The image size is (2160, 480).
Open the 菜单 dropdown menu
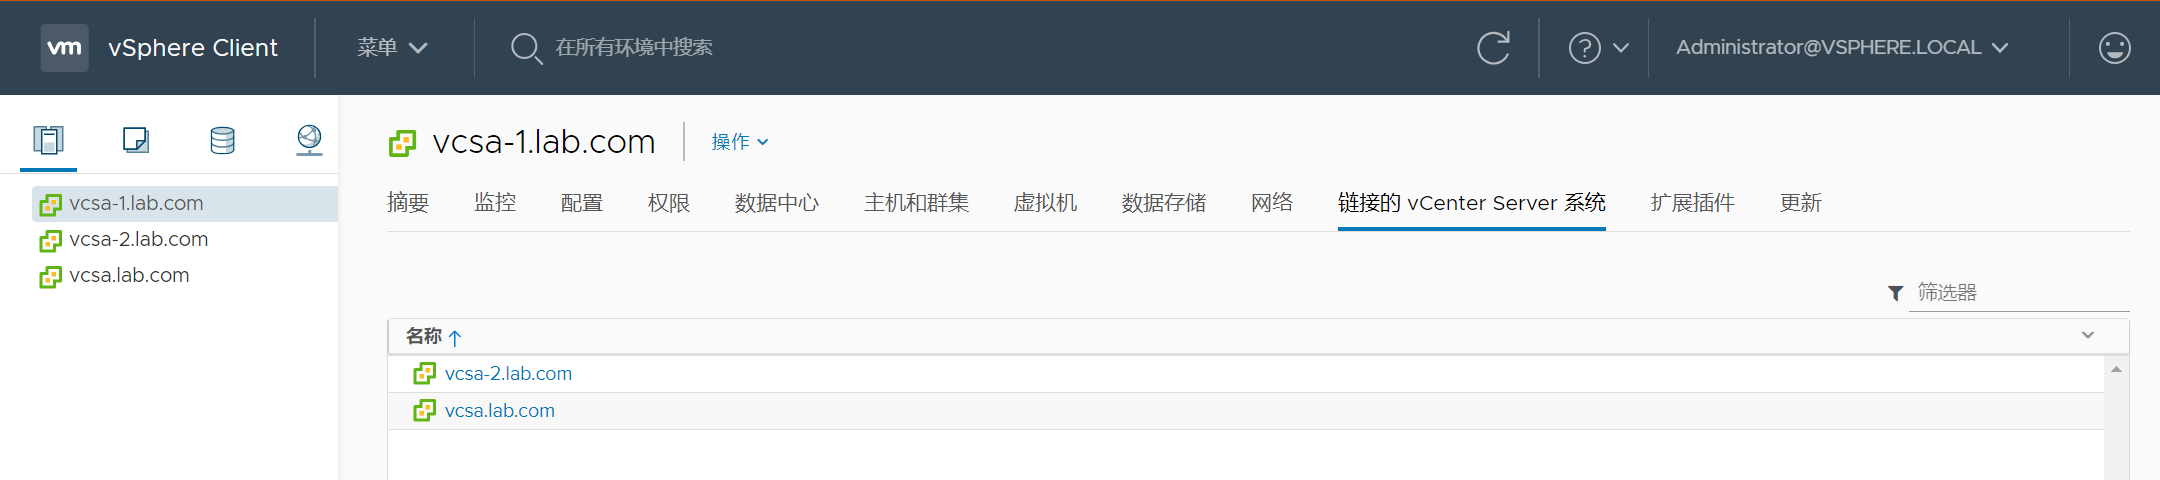click(392, 47)
